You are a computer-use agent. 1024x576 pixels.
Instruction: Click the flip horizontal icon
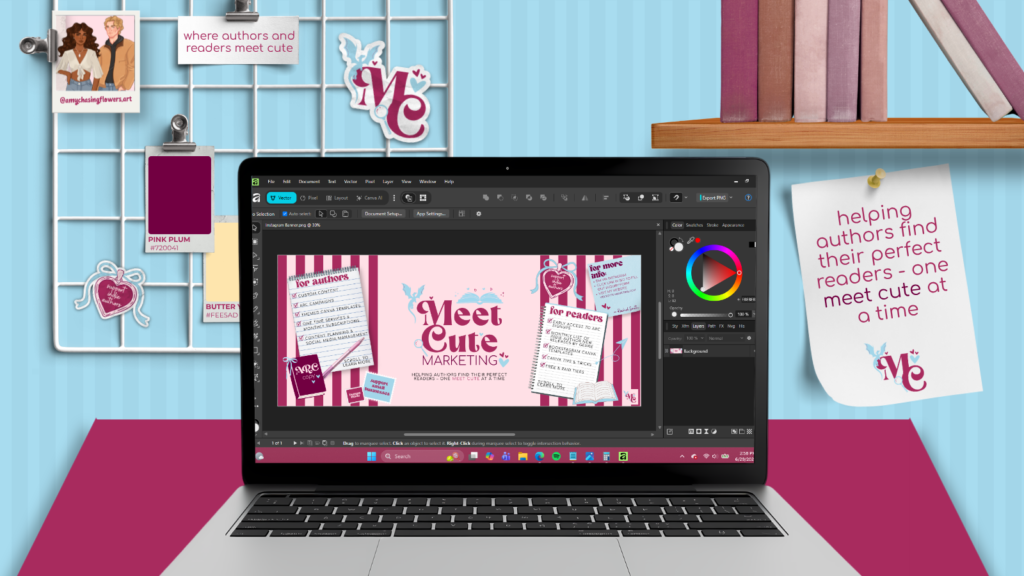pyautogui.click(x=584, y=198)
